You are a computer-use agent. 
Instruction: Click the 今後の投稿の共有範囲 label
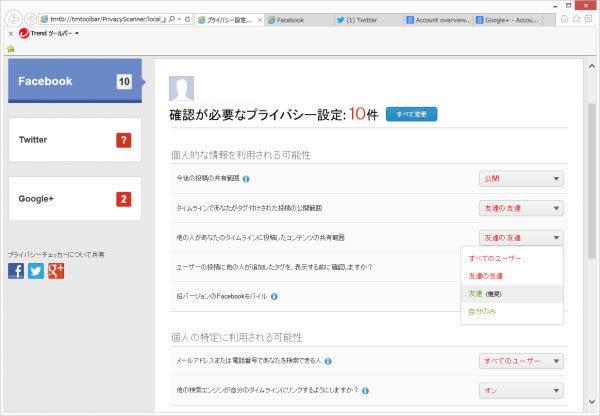[208, 178]
